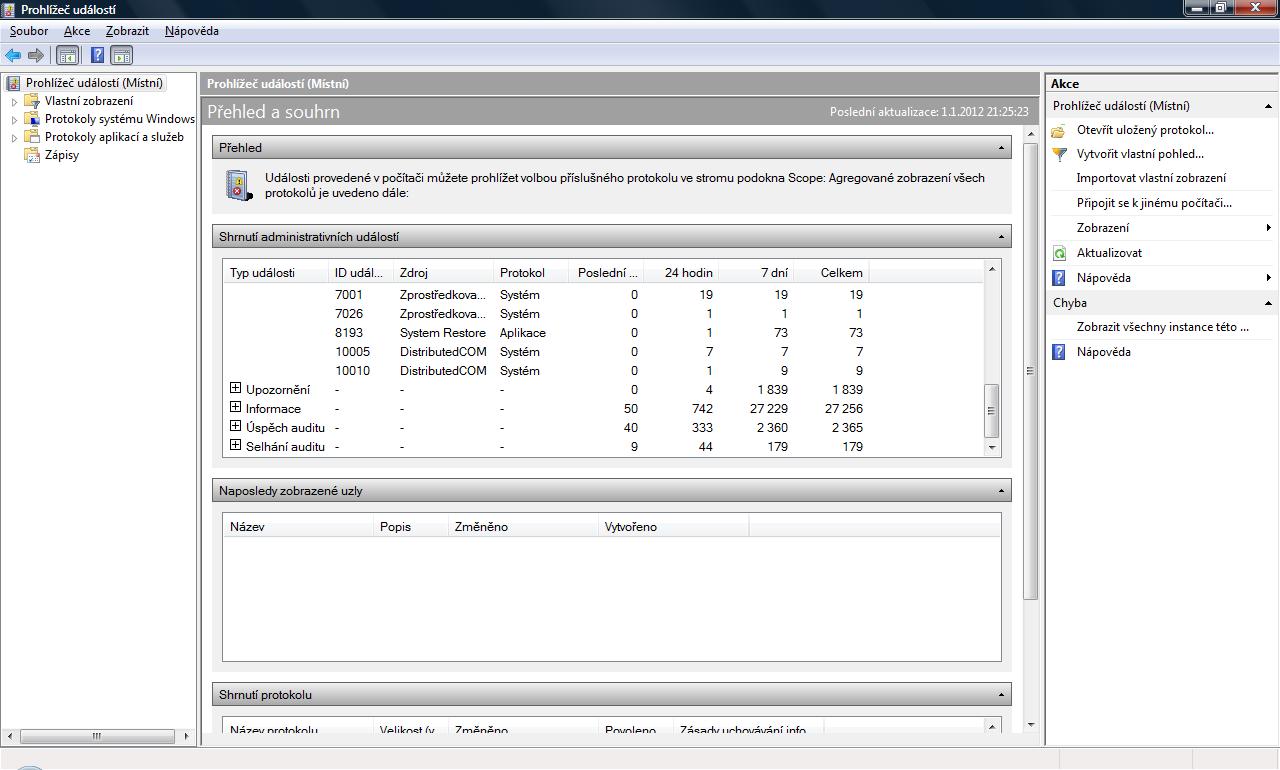Expand the Upozornění event type row
The image size is (1280, 770).
coord(236,389)
